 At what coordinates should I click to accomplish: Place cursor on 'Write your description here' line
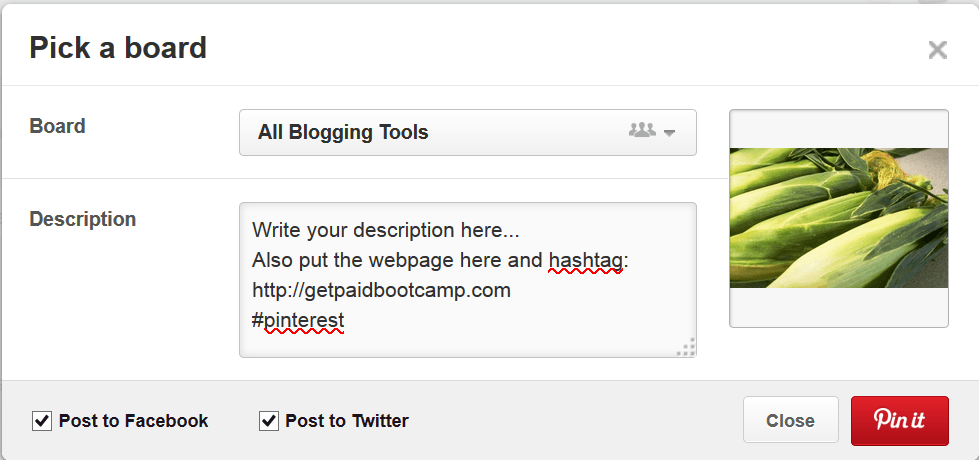(x=385, y=230)
